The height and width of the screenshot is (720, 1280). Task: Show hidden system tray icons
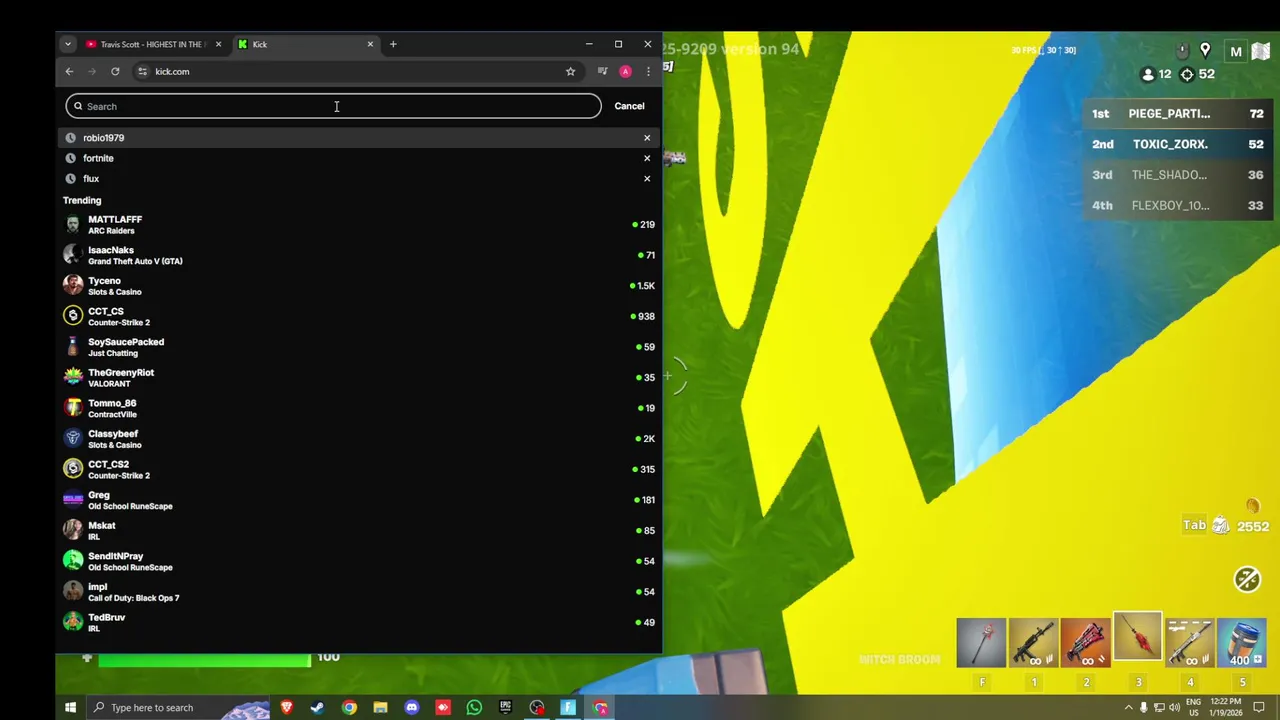tap(1129, 708)
